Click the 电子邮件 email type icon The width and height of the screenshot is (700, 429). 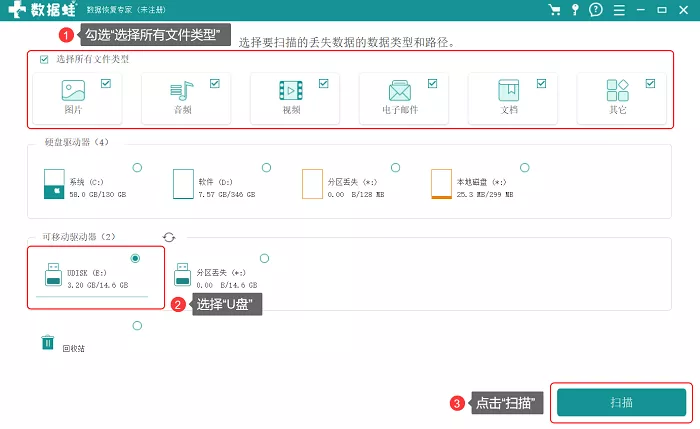pos(400,91)
